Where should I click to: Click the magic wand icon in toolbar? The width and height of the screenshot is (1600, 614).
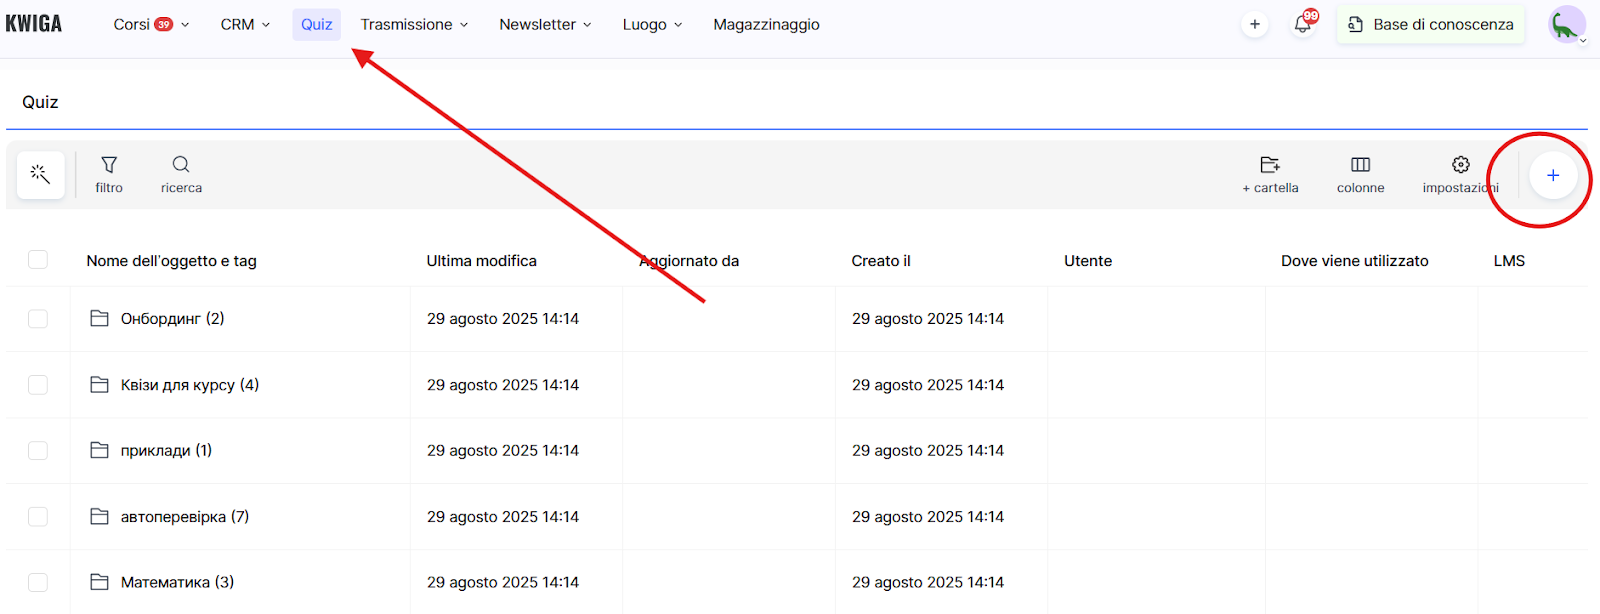pos(40,175)
